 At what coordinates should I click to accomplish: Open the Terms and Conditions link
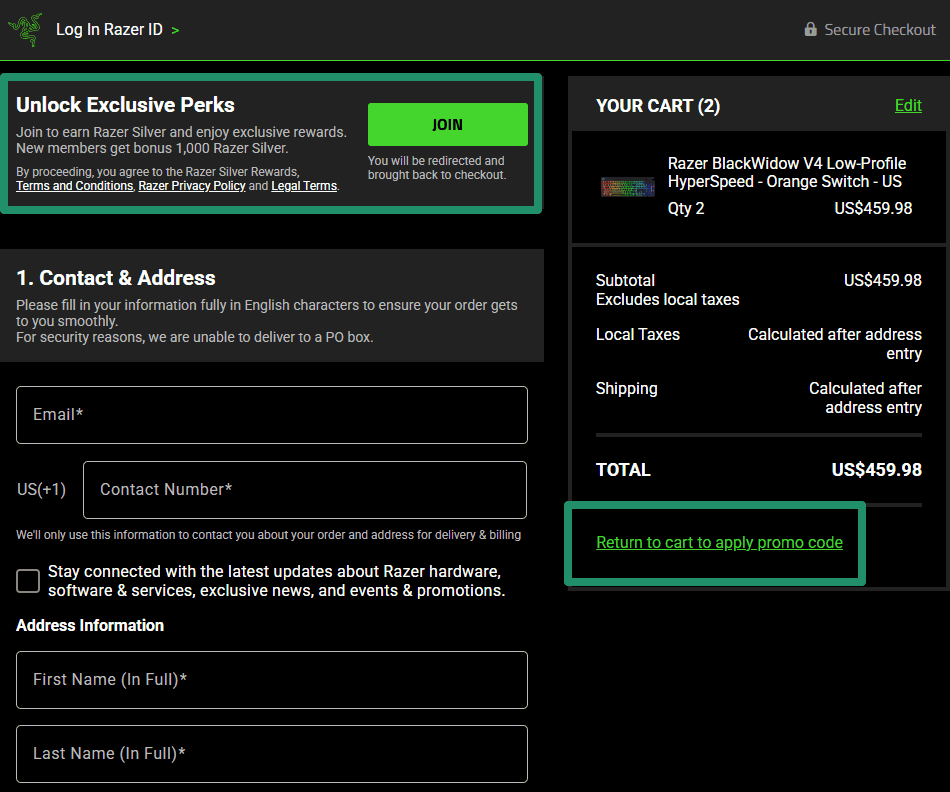[x=75, y=186]
